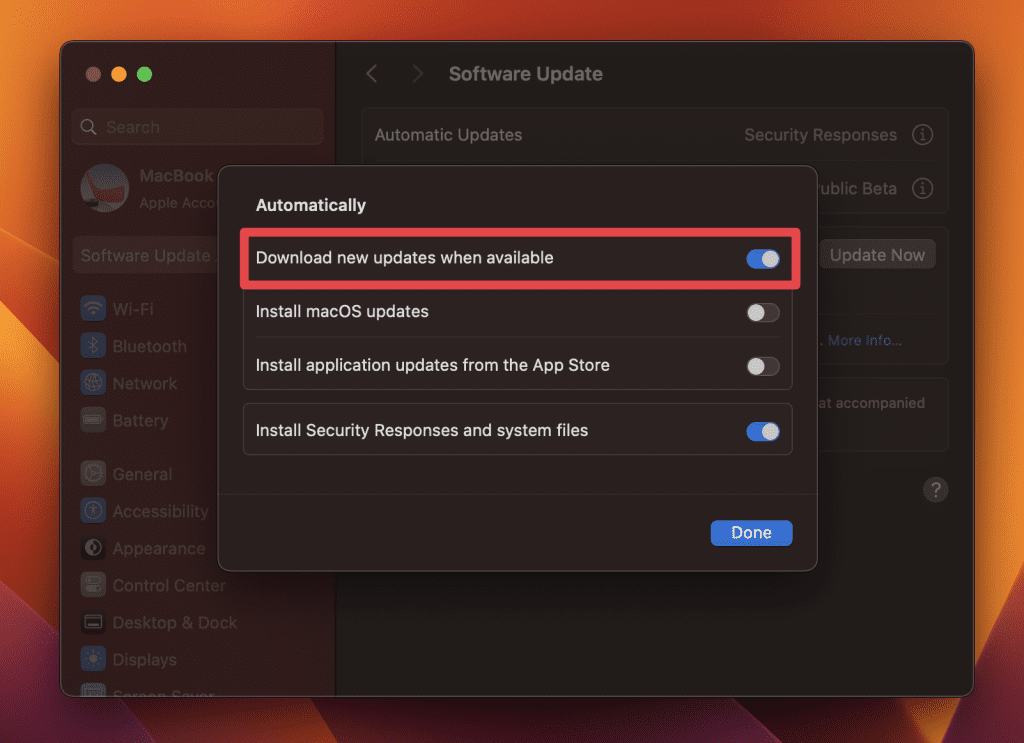
Task: Click the MacBook account name
Action: tap(176, 176)
